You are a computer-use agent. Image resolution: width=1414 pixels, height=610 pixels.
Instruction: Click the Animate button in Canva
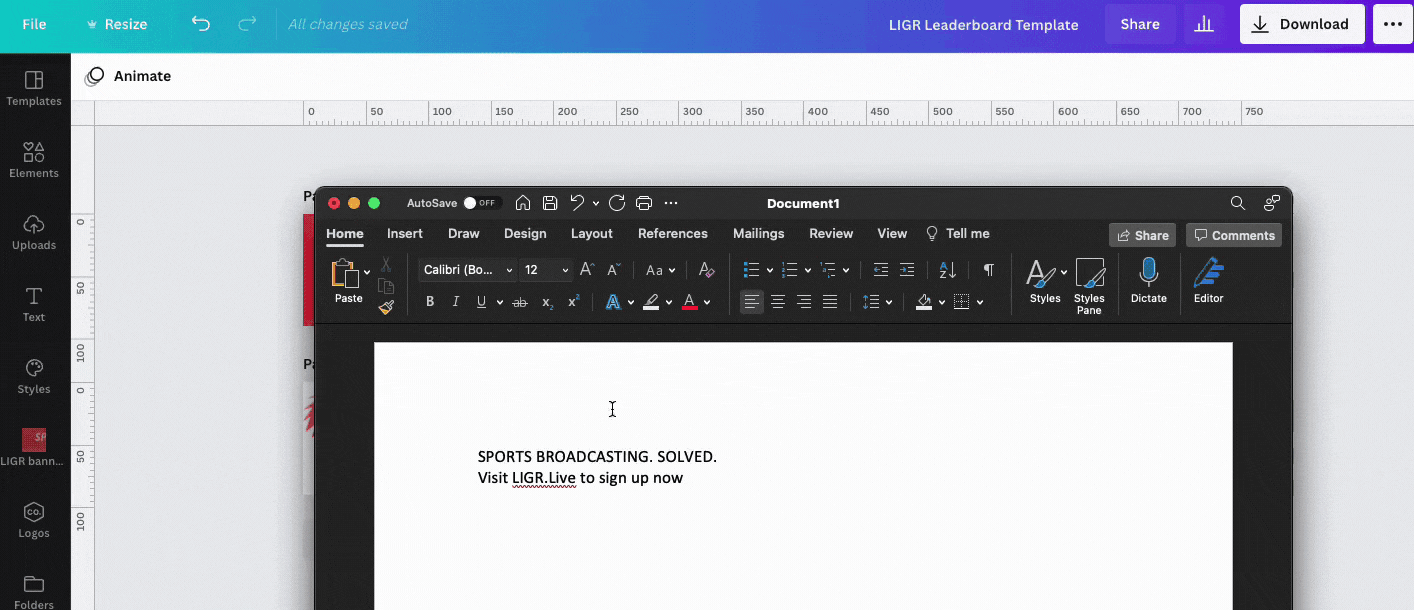click(x=129, y=76)
